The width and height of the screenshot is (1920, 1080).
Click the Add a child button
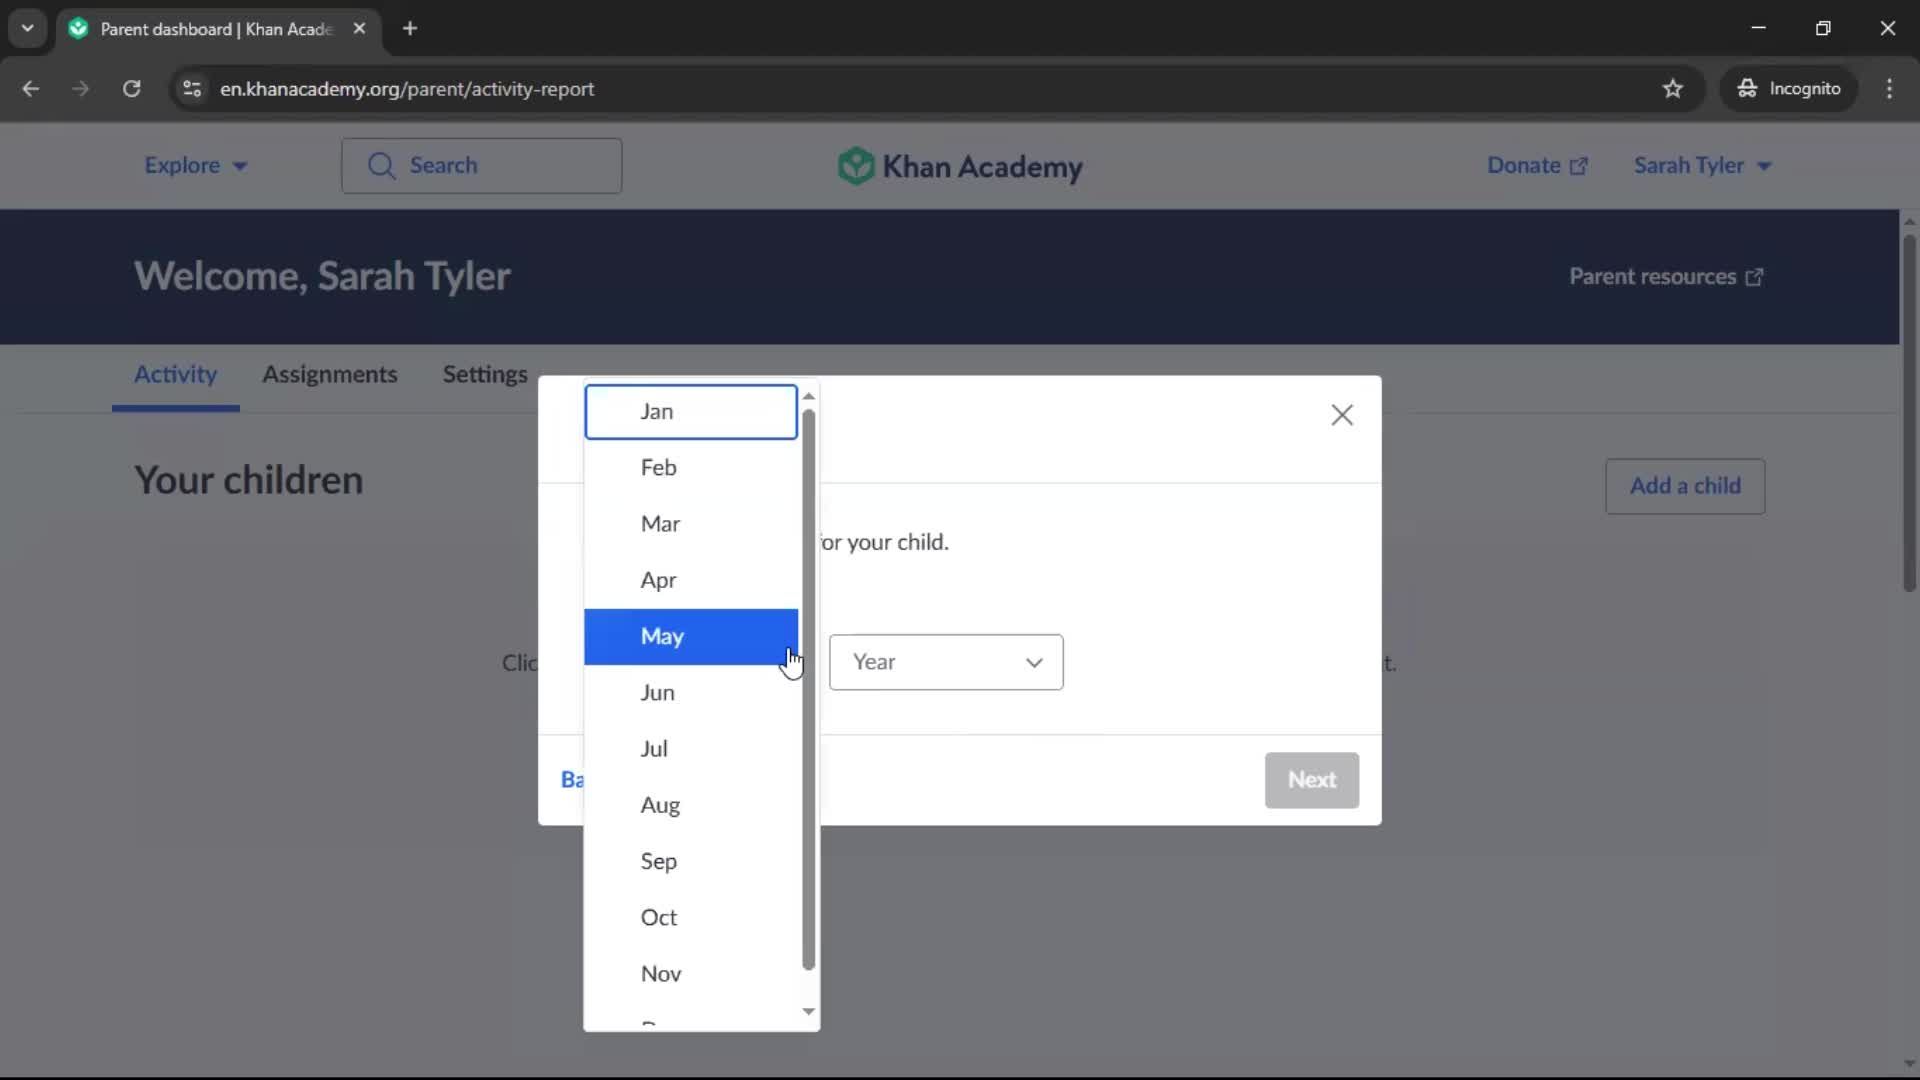(x=1685, y=486)
